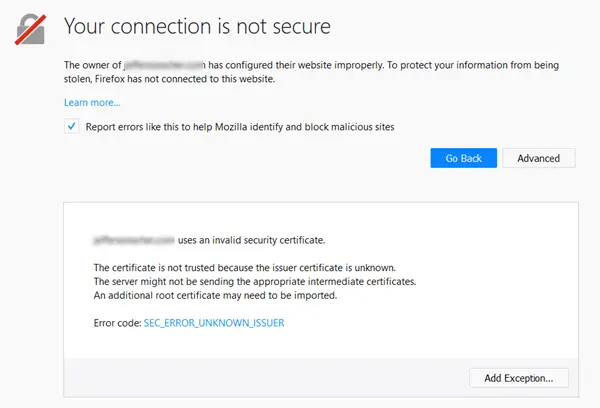Click the Go Back button

[463, 158]
